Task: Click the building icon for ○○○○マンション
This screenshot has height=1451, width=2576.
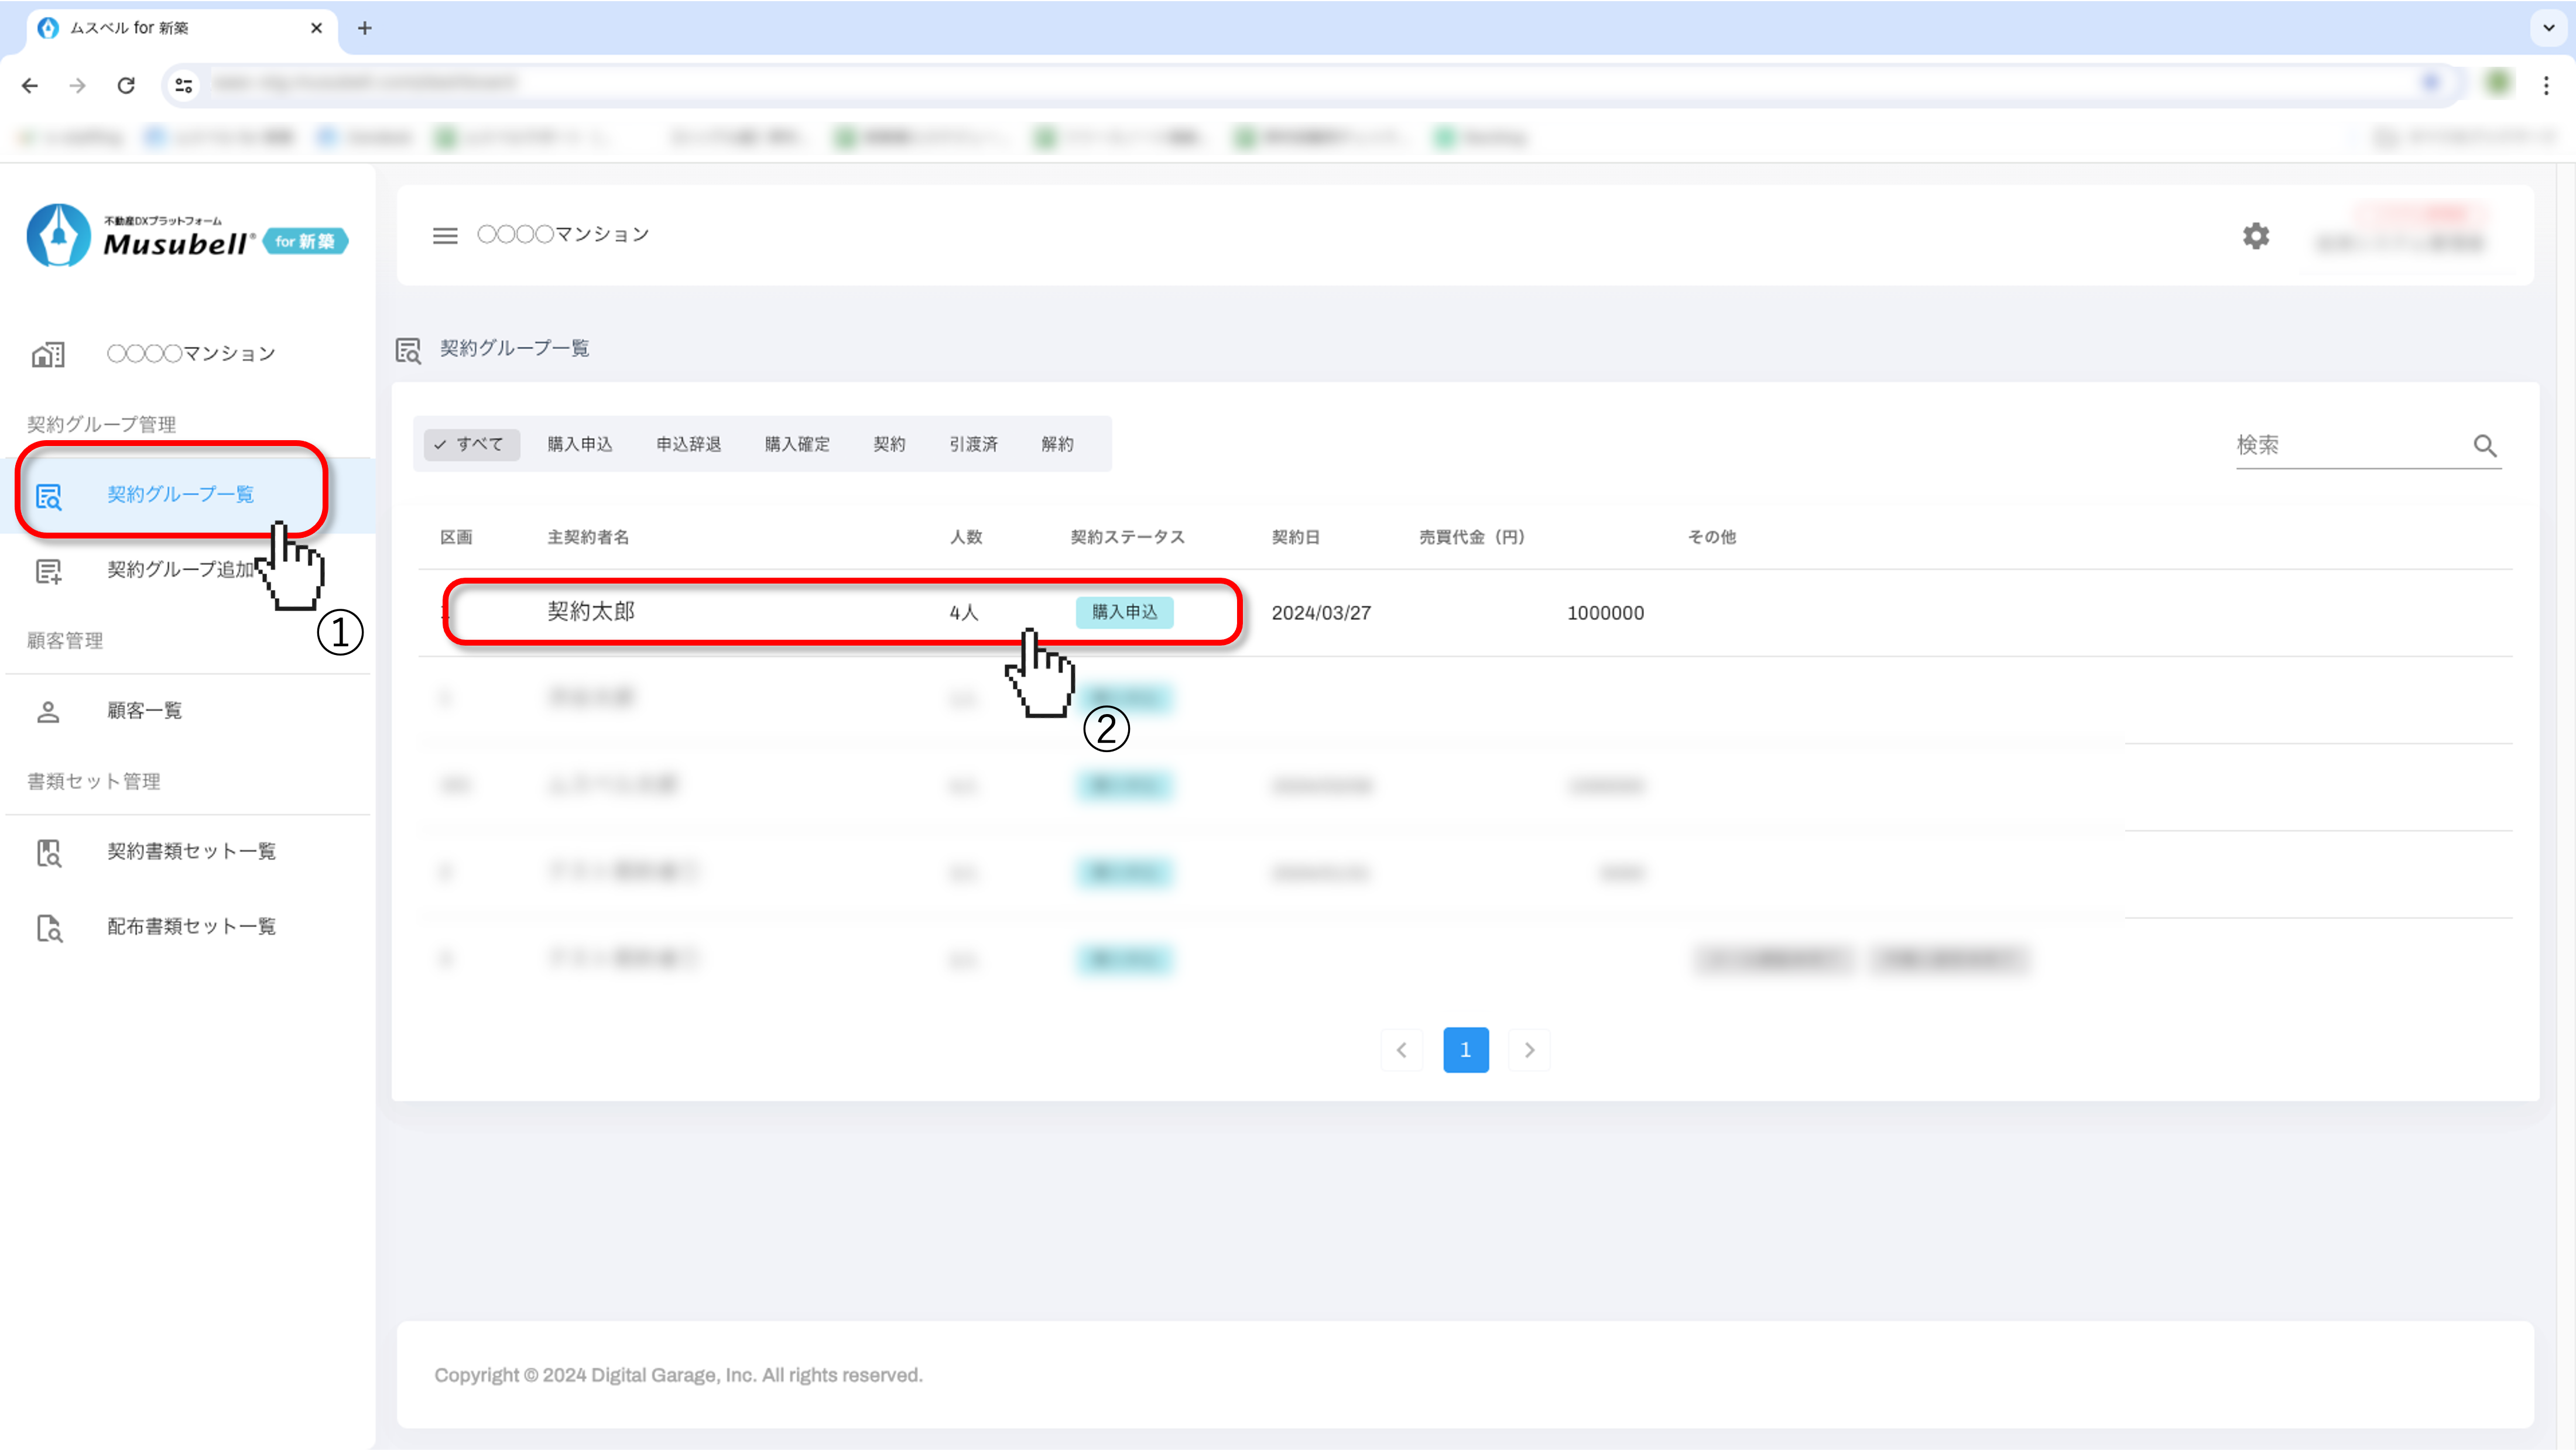Action: [x=48, y=354]
